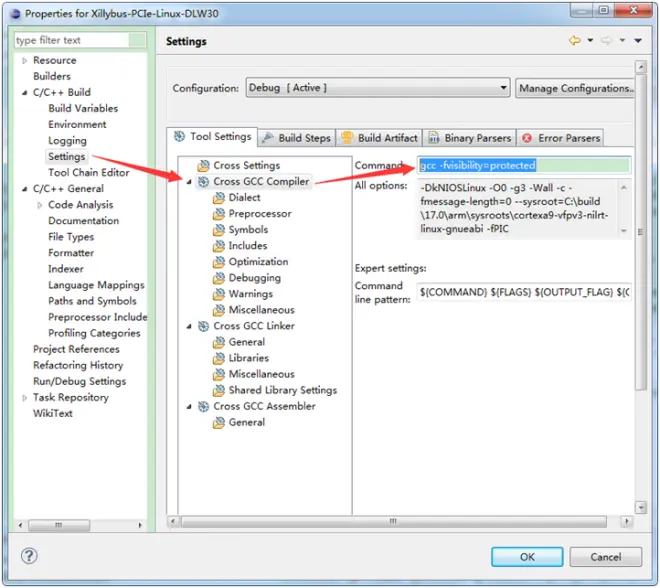The height and width of the screenshot is (588, 660).
Task: Open back history dropdown arrow
Action: [x=590, y=40]
